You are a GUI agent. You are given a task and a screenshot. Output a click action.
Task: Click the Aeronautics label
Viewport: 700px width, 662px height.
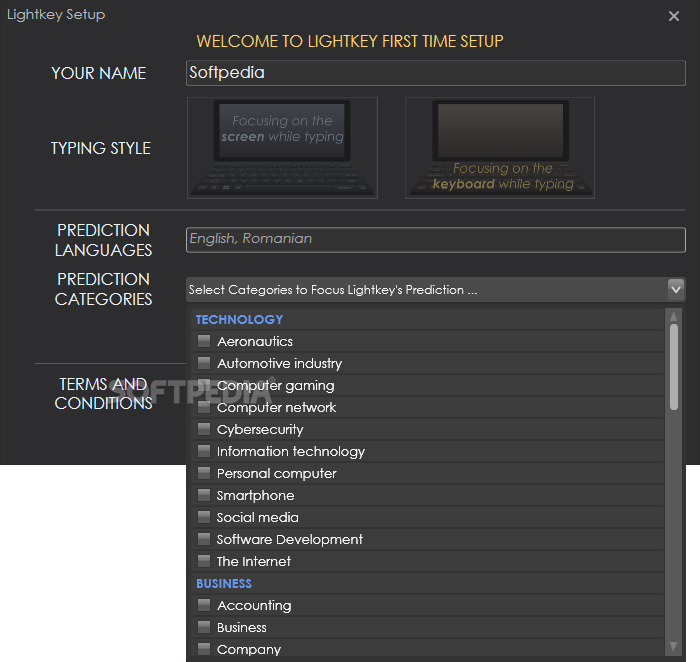[255, 341]
